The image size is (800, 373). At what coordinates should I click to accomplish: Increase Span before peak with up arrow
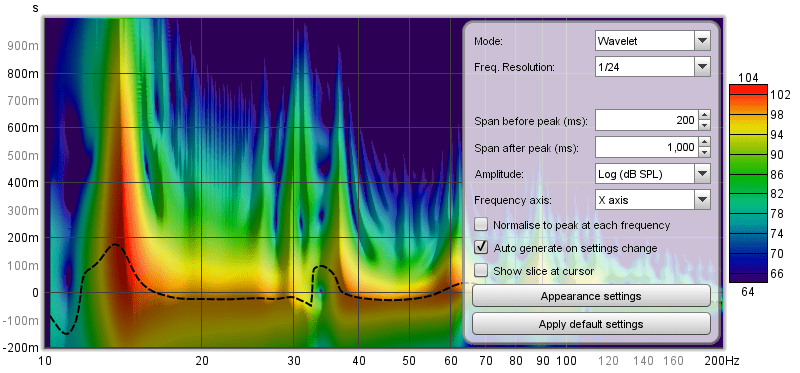click(705, 115)
